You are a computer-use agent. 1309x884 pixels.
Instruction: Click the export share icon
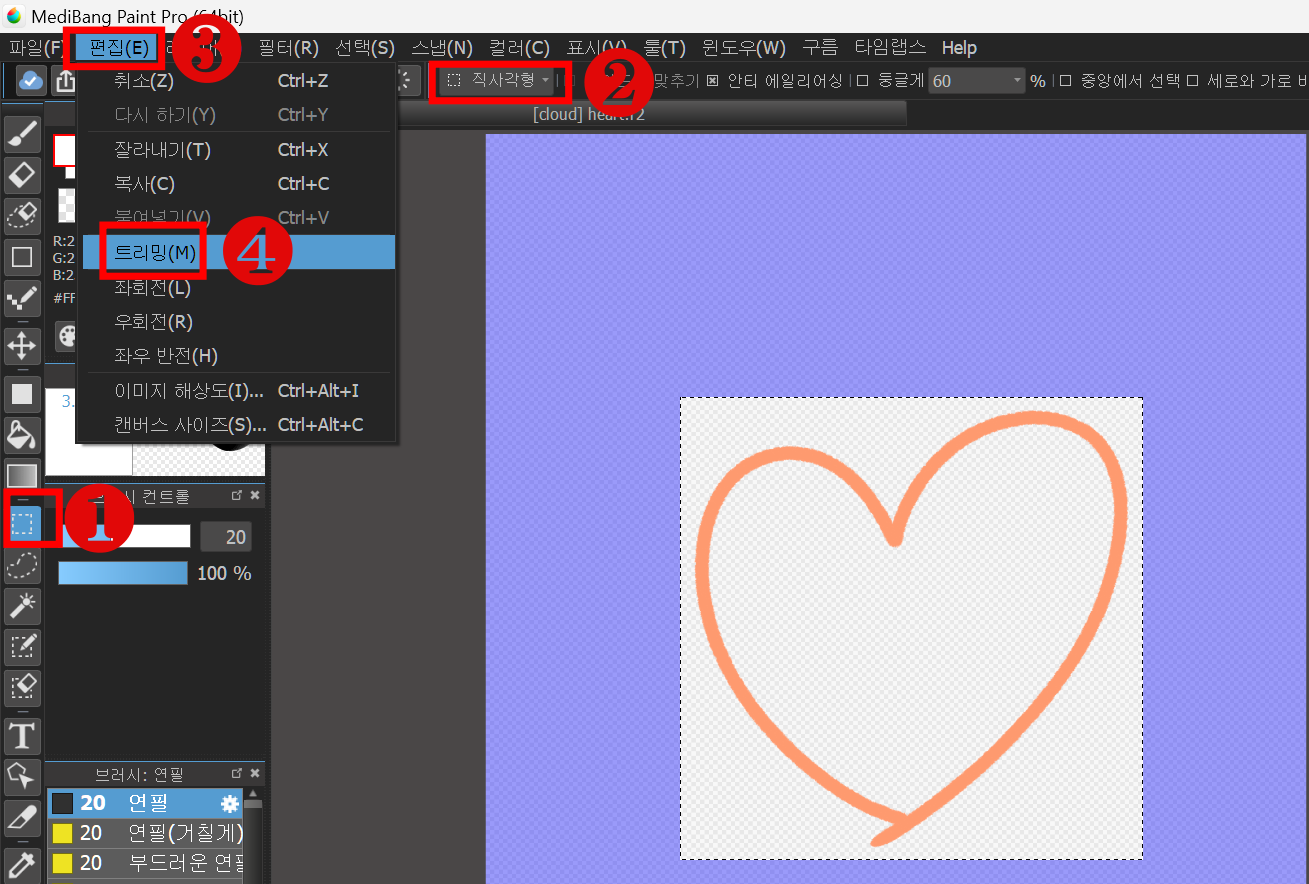tap(65, 81)
